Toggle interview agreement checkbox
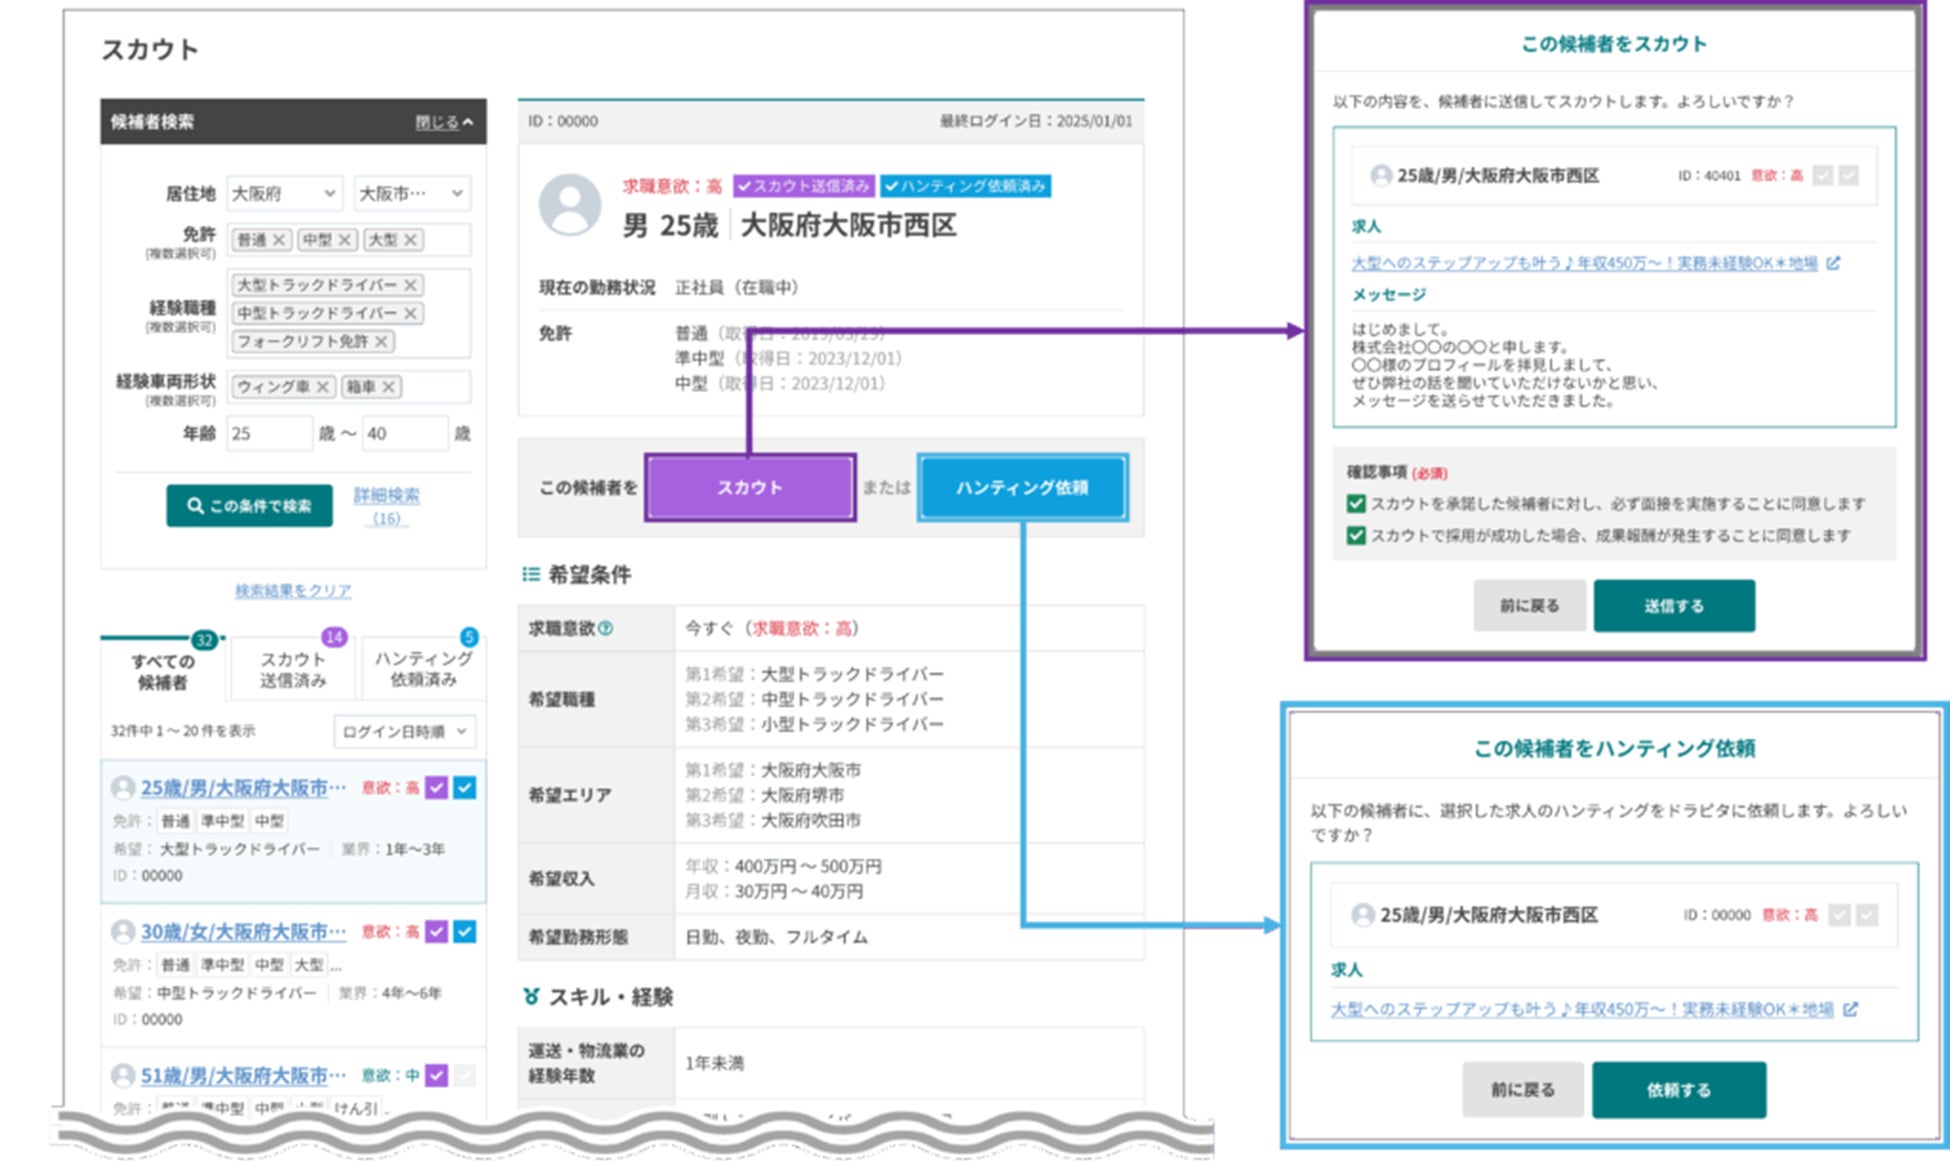 tap(1356, 504)
